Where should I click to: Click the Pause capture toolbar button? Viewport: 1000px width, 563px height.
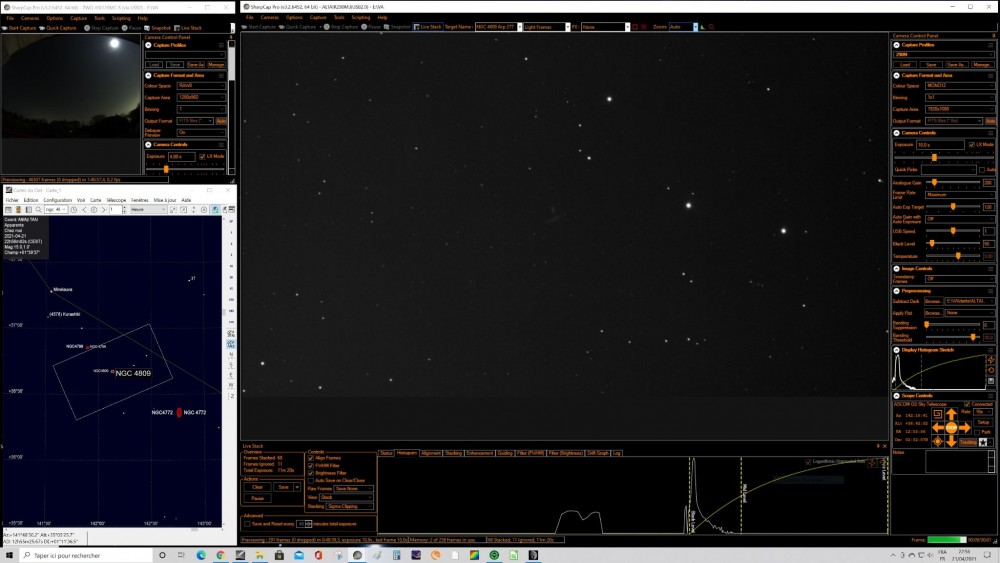373,27
